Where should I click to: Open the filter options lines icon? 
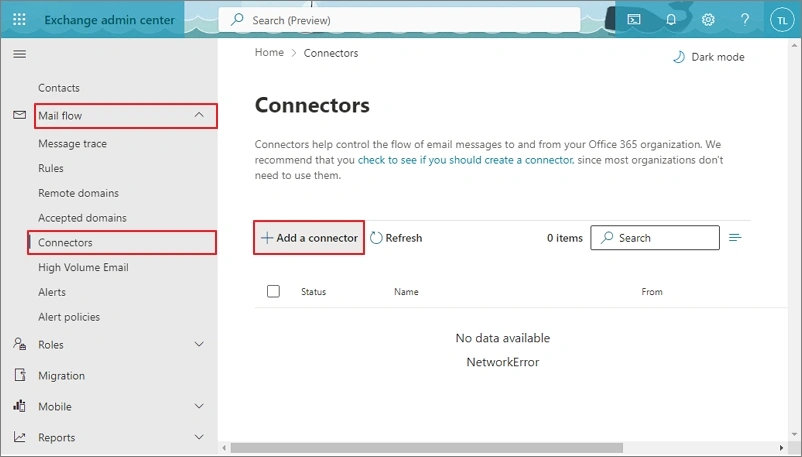click(735, 237)
